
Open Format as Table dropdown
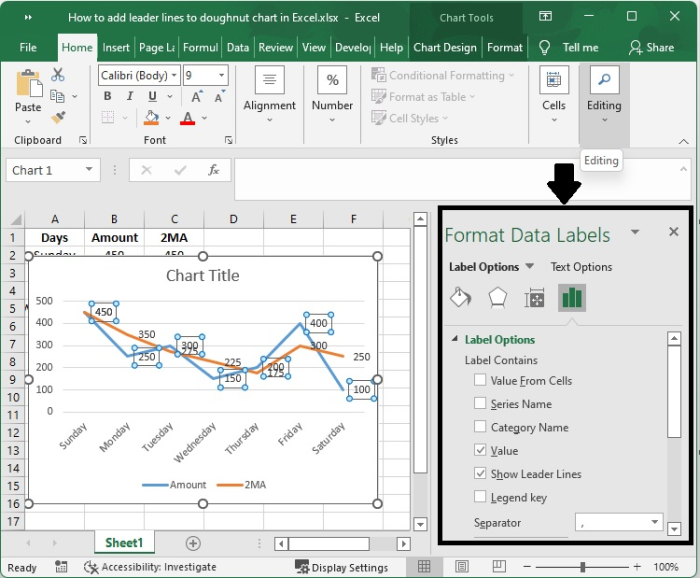[423, 97]
